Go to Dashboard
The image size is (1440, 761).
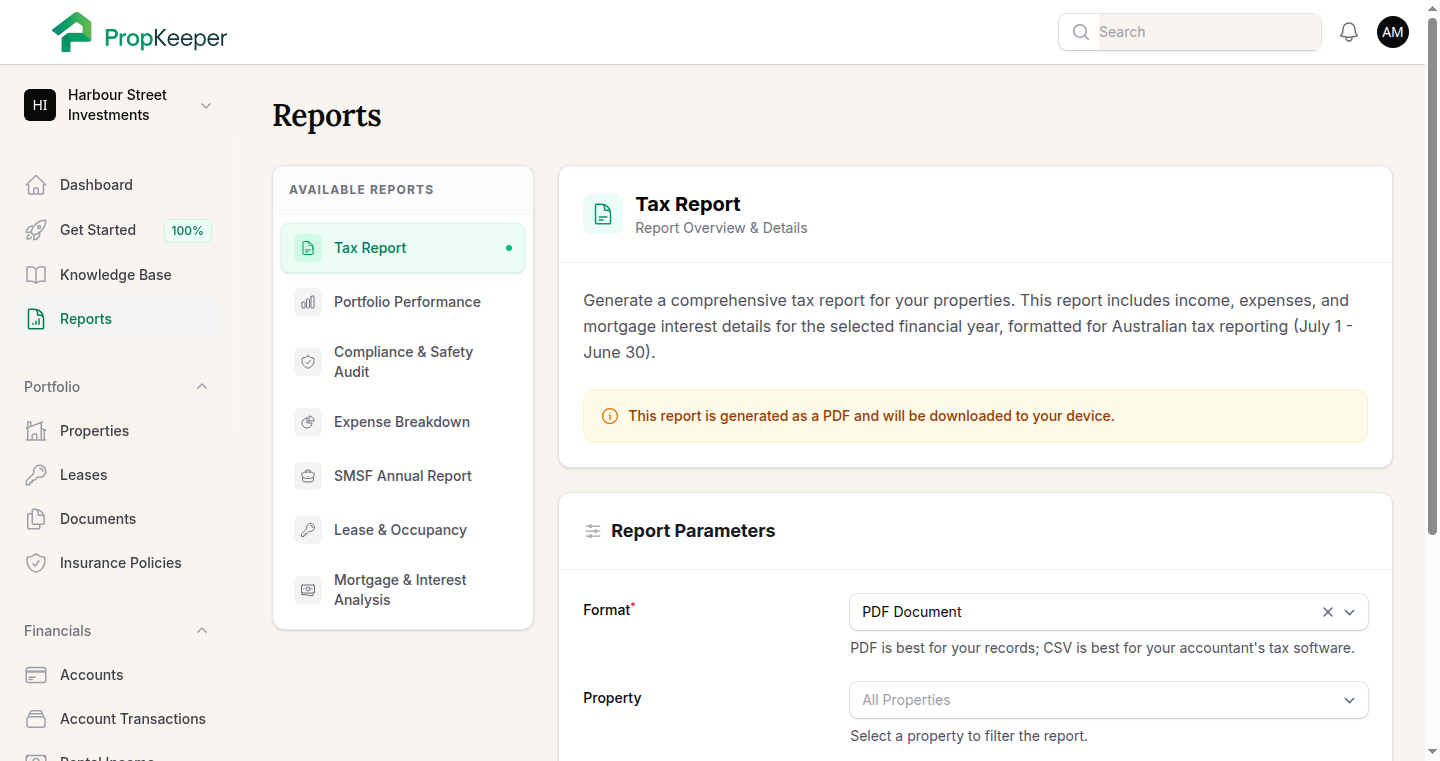tap(118, 185)
